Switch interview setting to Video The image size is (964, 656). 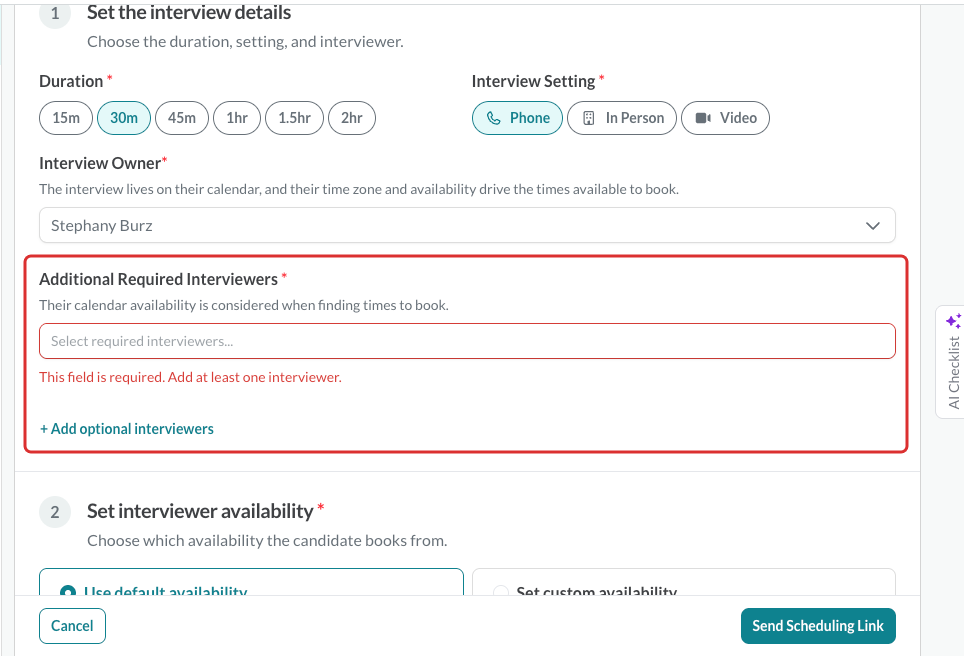725,118
